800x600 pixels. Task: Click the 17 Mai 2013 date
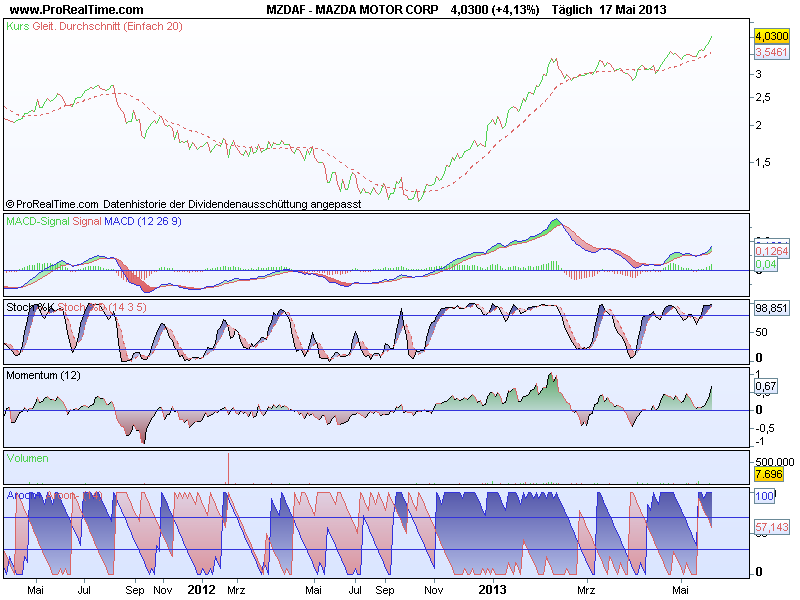[633, 10]
